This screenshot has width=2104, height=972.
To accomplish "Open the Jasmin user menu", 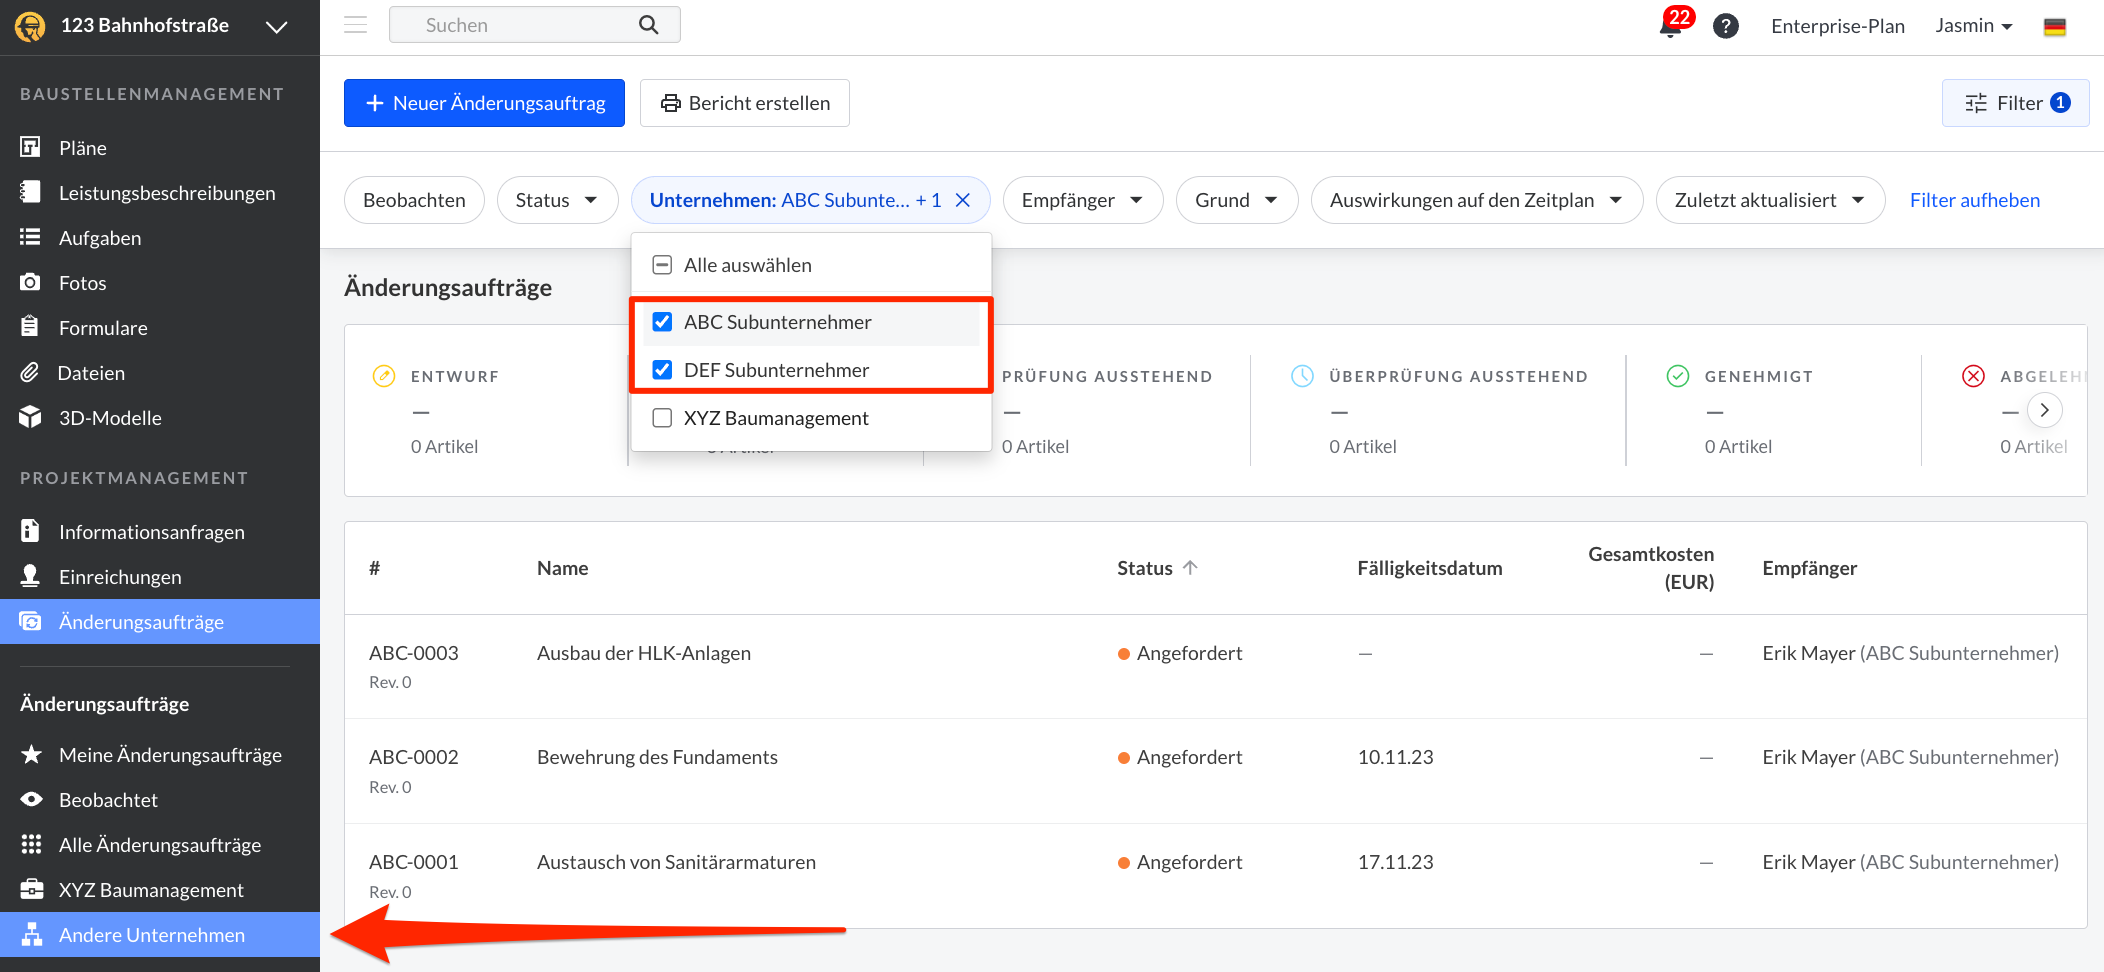I will pos(1973,26).
